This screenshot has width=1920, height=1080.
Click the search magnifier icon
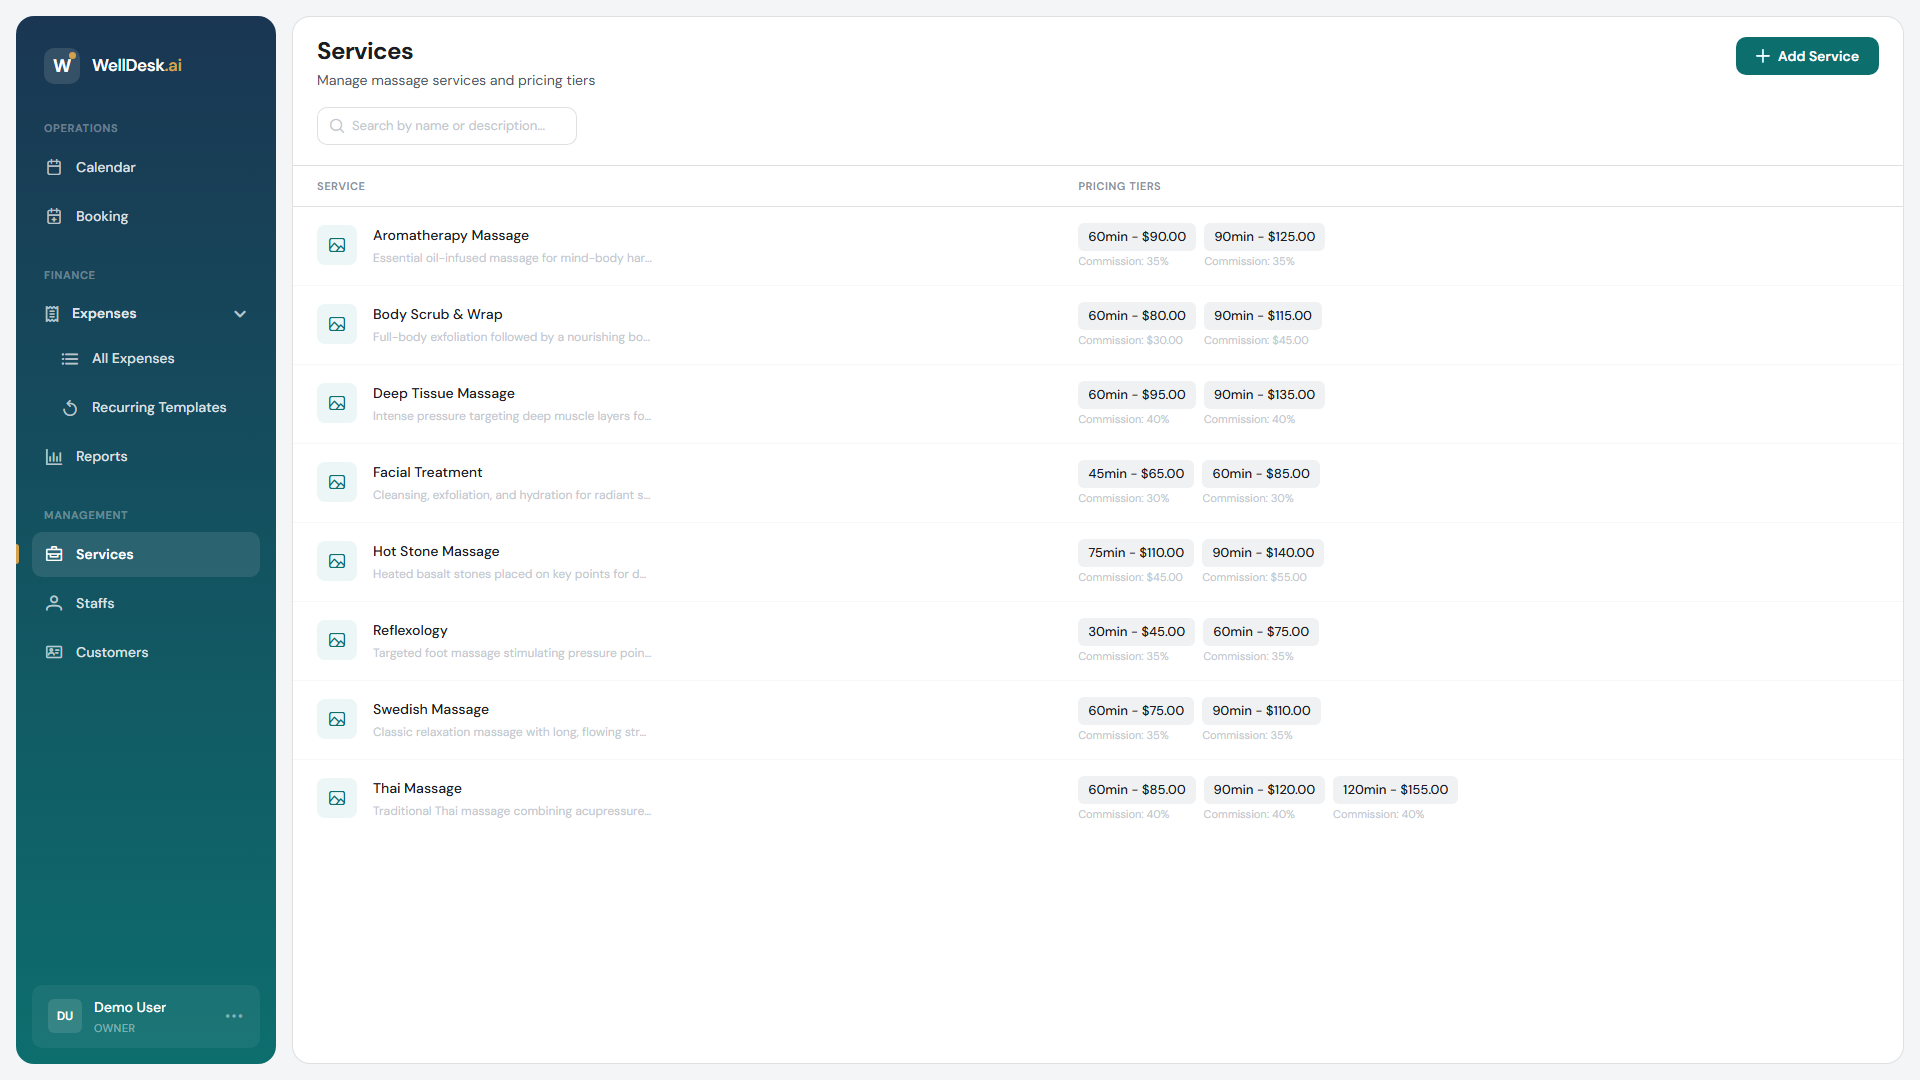337,125
